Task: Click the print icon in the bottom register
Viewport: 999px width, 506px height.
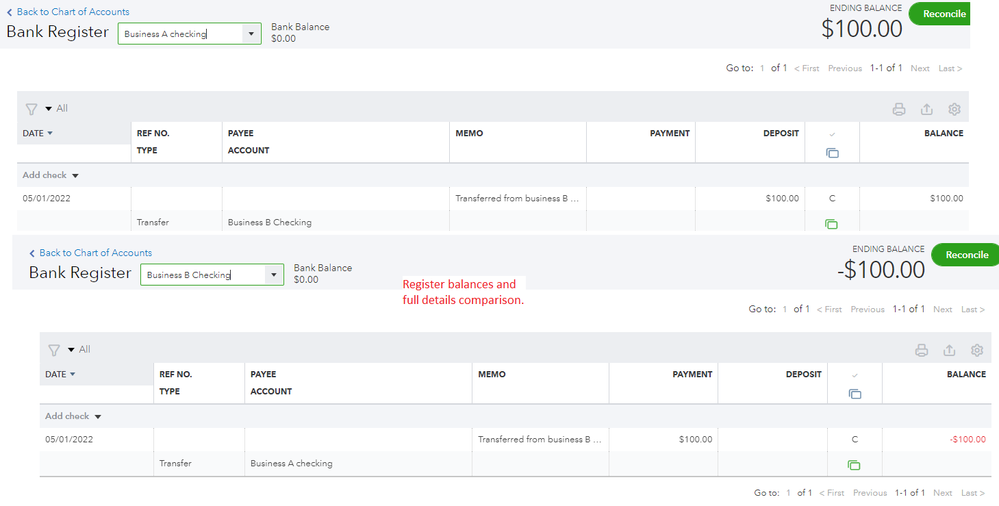Action: click(x=922, y=350)
